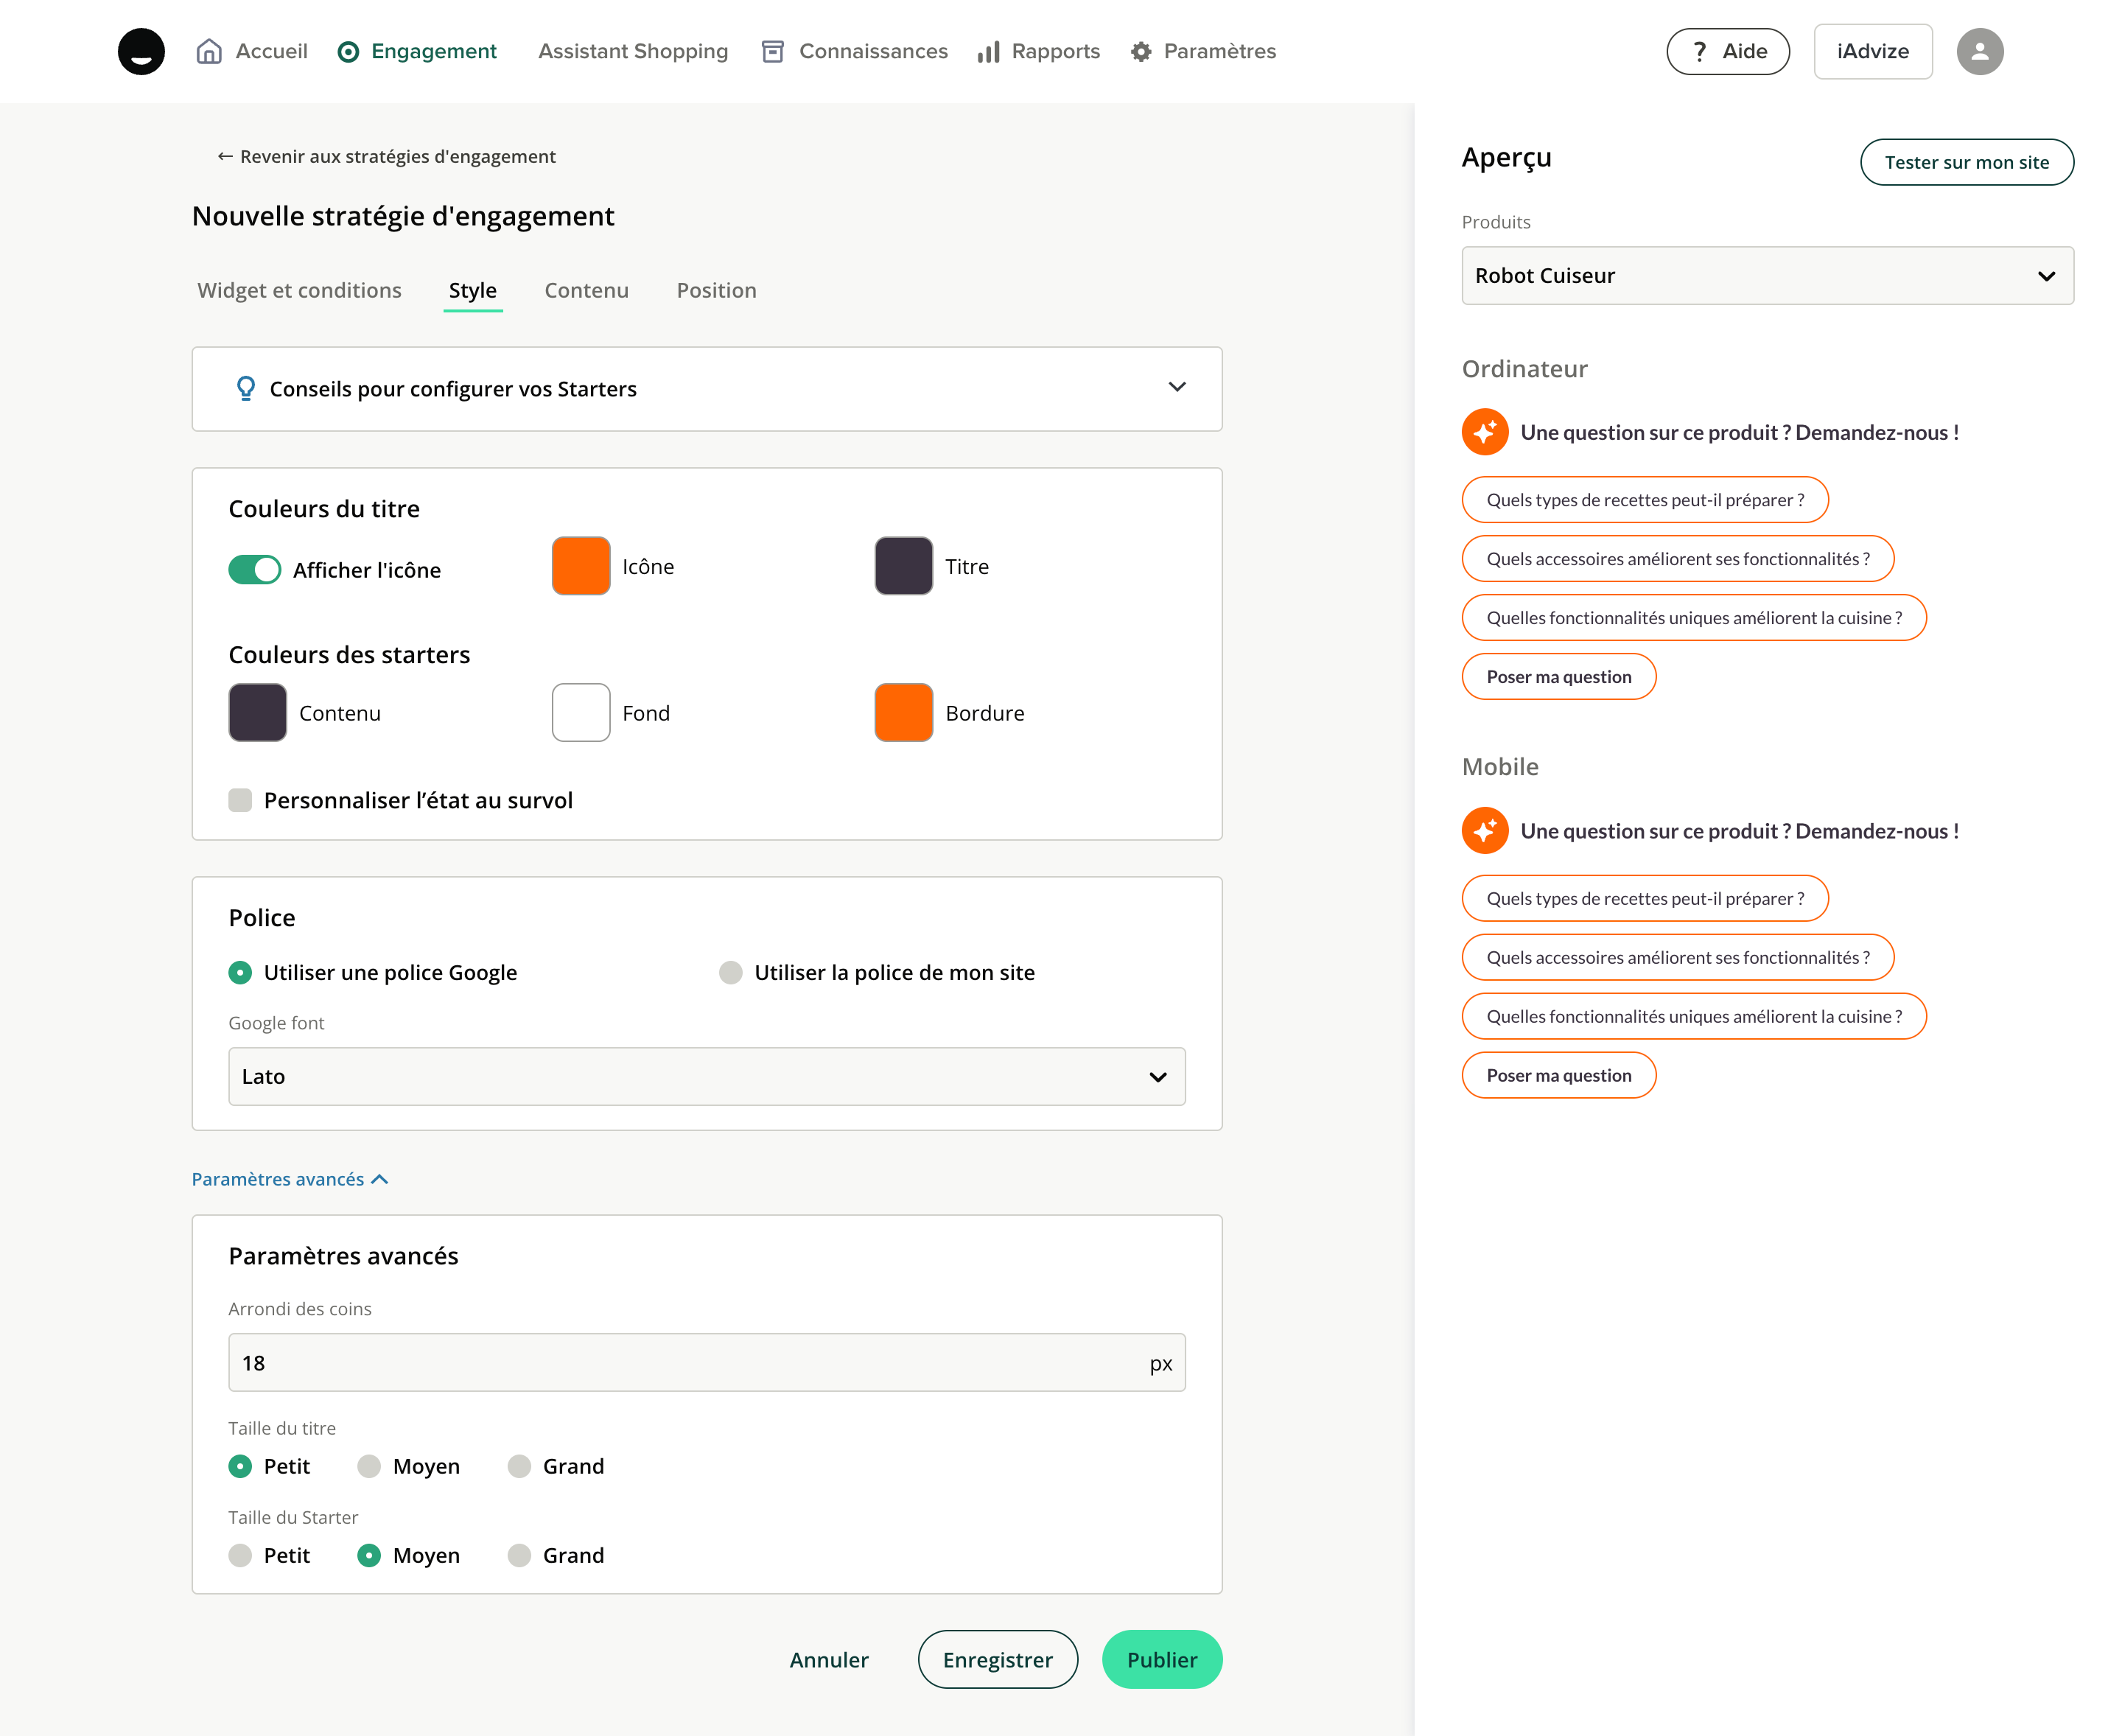Switch to the Position tab
Viewport: 2122px width, 1736px height.
point(716,290)
